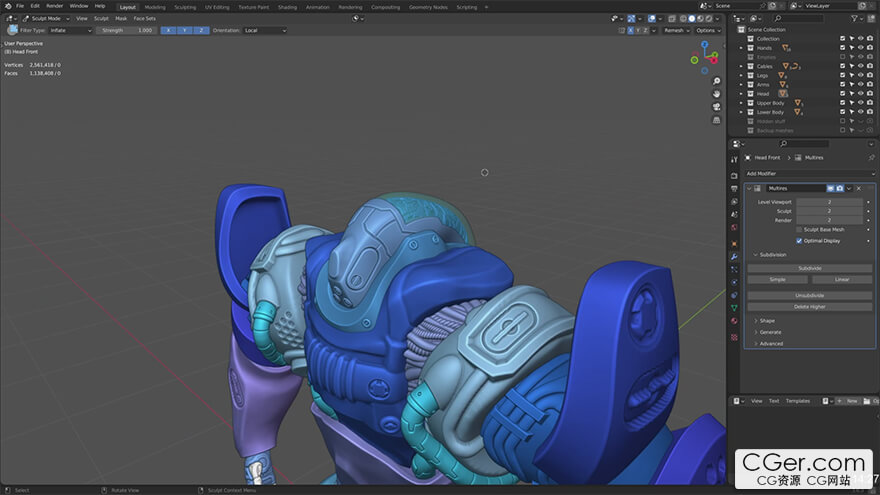This screenshot has height=495, width=880.
Task: Click the pan view hand gizmo icon
Action: point(717,93)
